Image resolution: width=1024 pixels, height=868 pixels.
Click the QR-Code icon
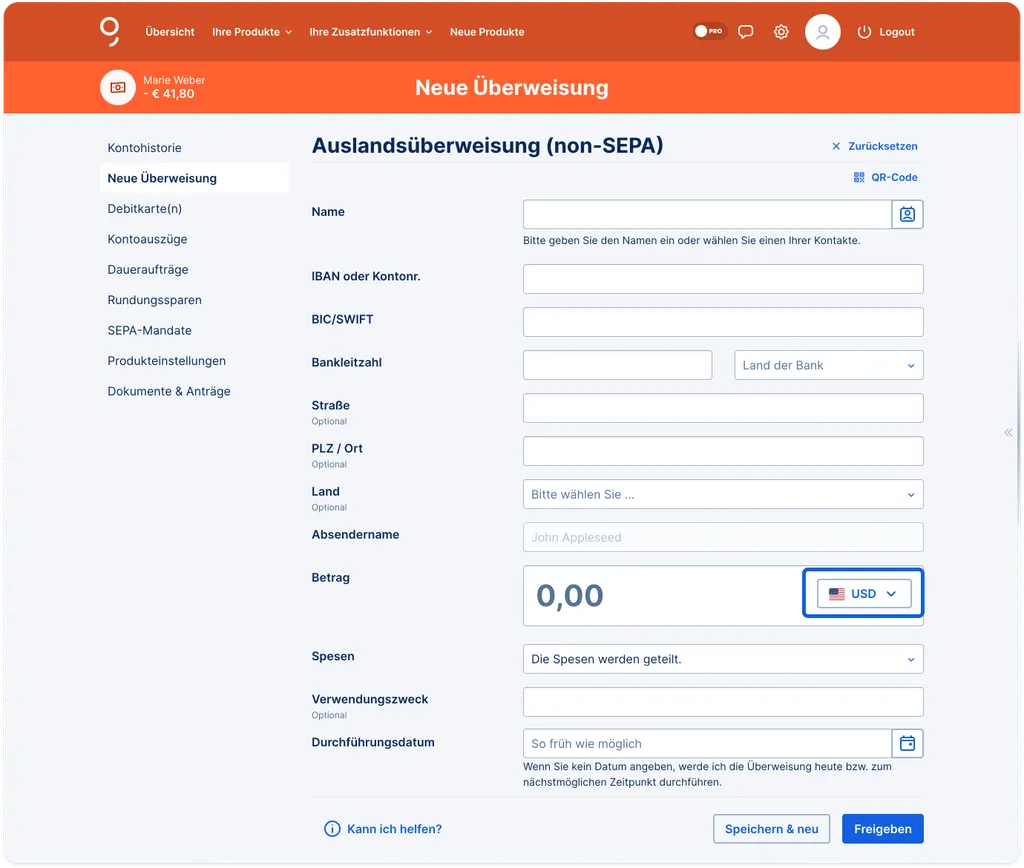click(859, 177)
